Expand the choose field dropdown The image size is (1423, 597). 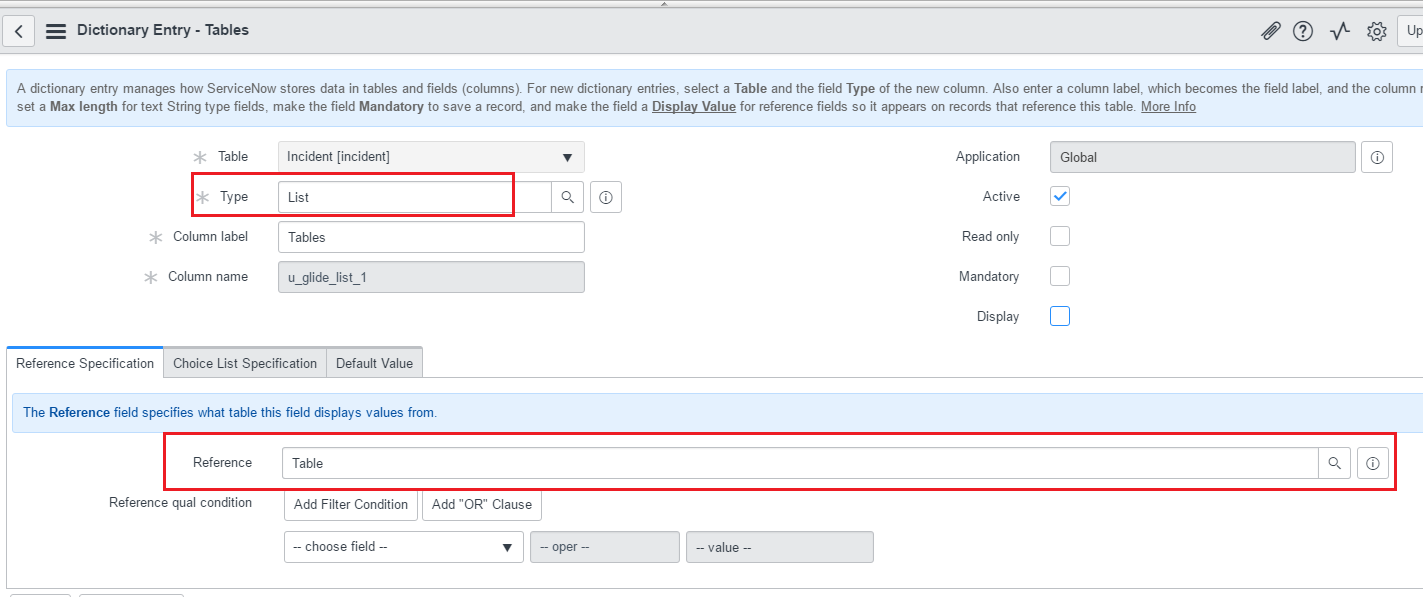(x=403, y=547)
